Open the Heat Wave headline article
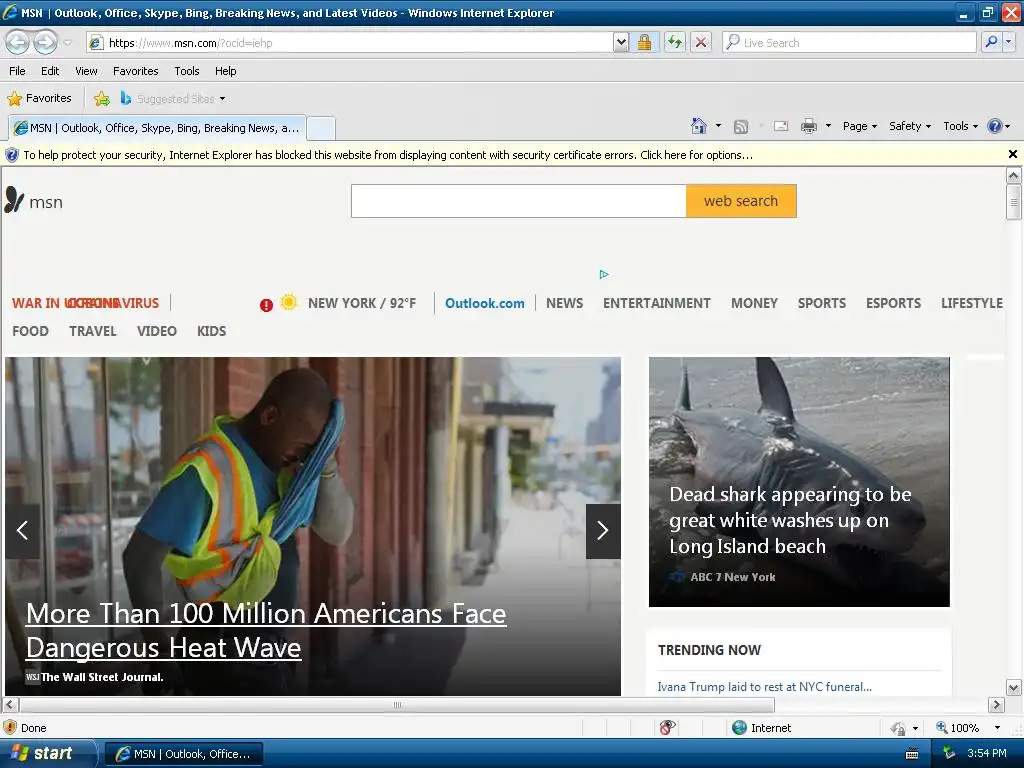The width and height of the screenshot is (1024, 768). pos(266,630)
